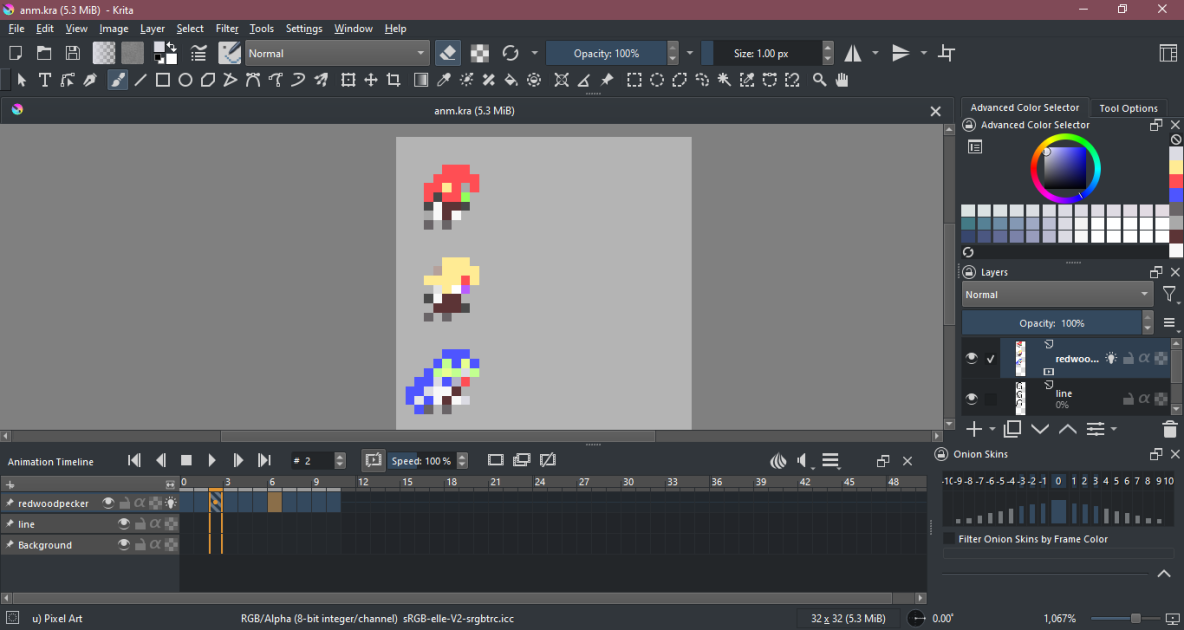Toggle onion skin bulb on timeline redwoodpecker
Image resolution: width=1184 pixels, height=630 pixels.
[171, 503]
